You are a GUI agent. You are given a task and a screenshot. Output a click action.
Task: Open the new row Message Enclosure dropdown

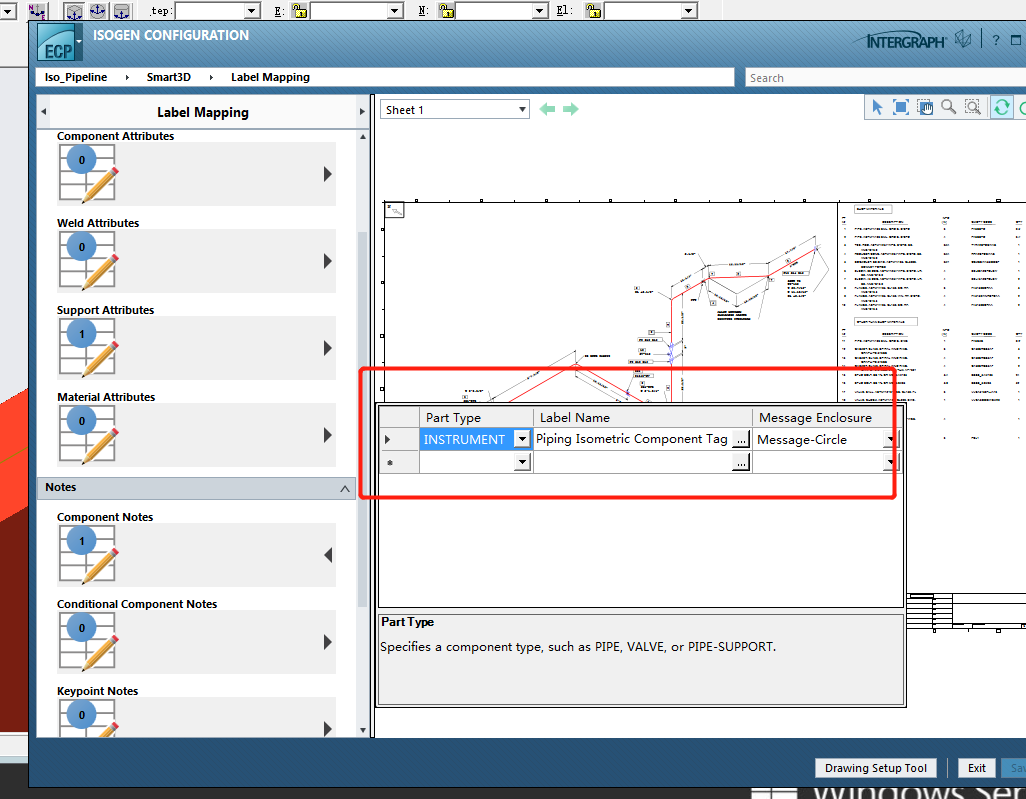pos(891,463)
